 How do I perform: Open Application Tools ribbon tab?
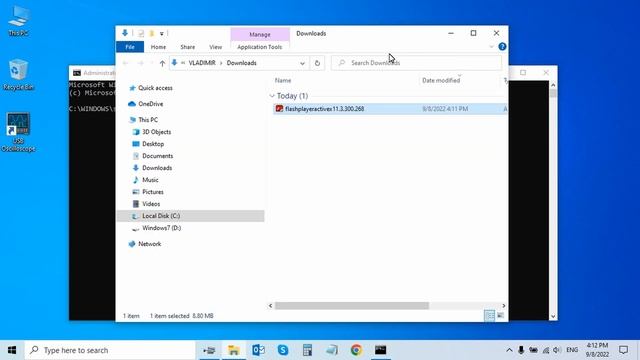pos(260,47)
